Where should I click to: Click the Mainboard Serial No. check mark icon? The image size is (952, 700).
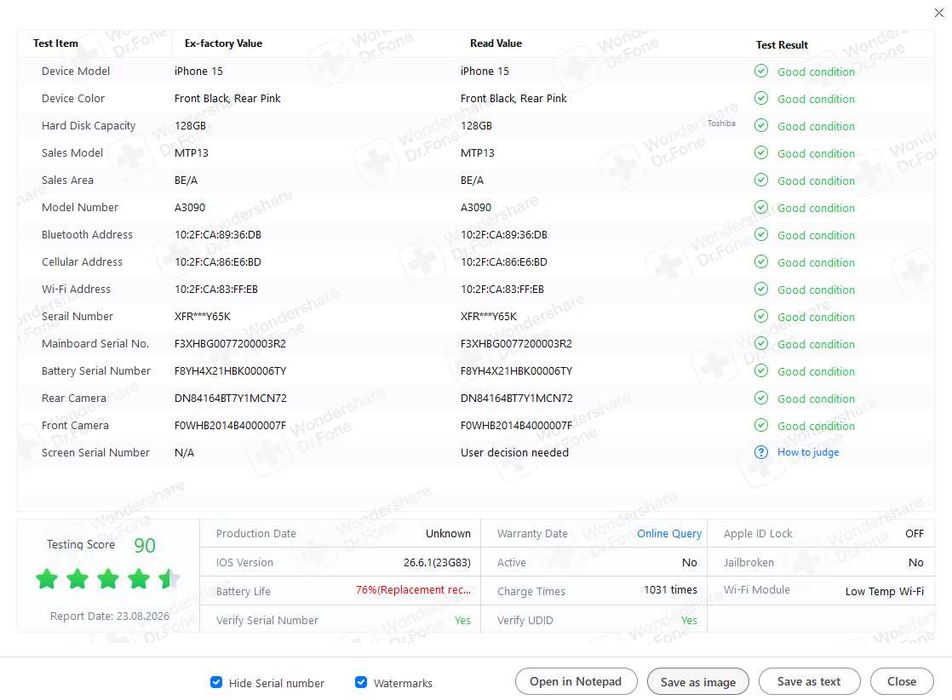pyautogui.click(x=761, y=344)
